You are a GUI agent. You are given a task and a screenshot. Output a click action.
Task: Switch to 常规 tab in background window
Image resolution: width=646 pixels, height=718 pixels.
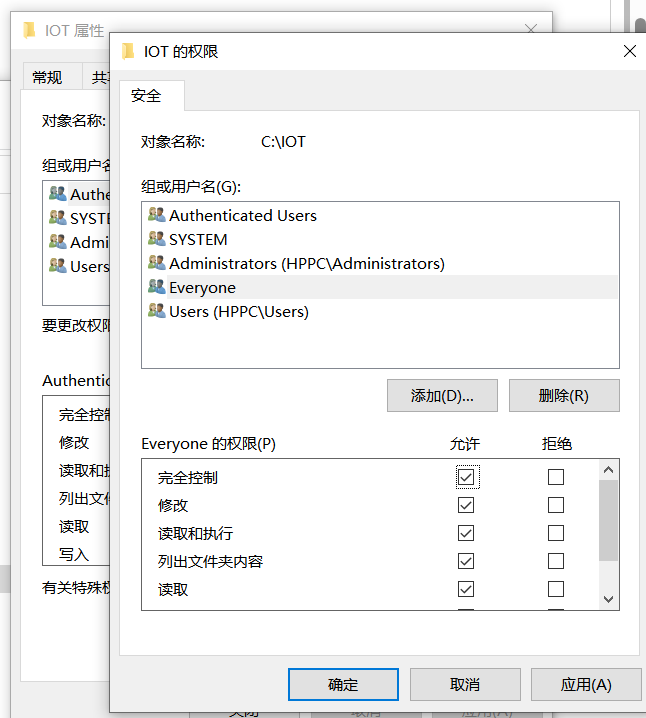(47, 77)
